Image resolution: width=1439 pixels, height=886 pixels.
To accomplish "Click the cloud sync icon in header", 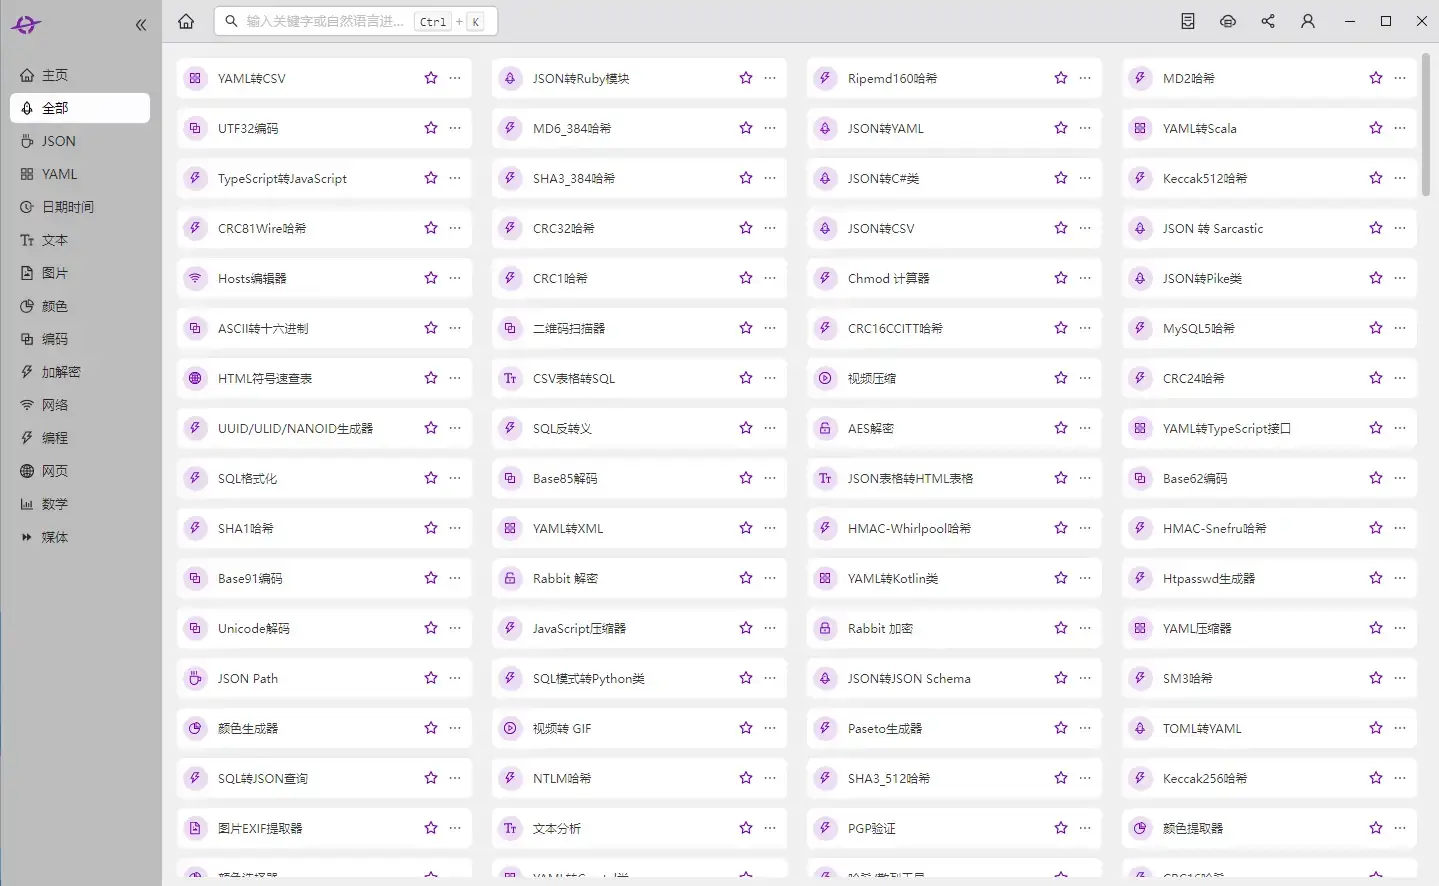I will pyautogui.click(x=1228, y=21).
